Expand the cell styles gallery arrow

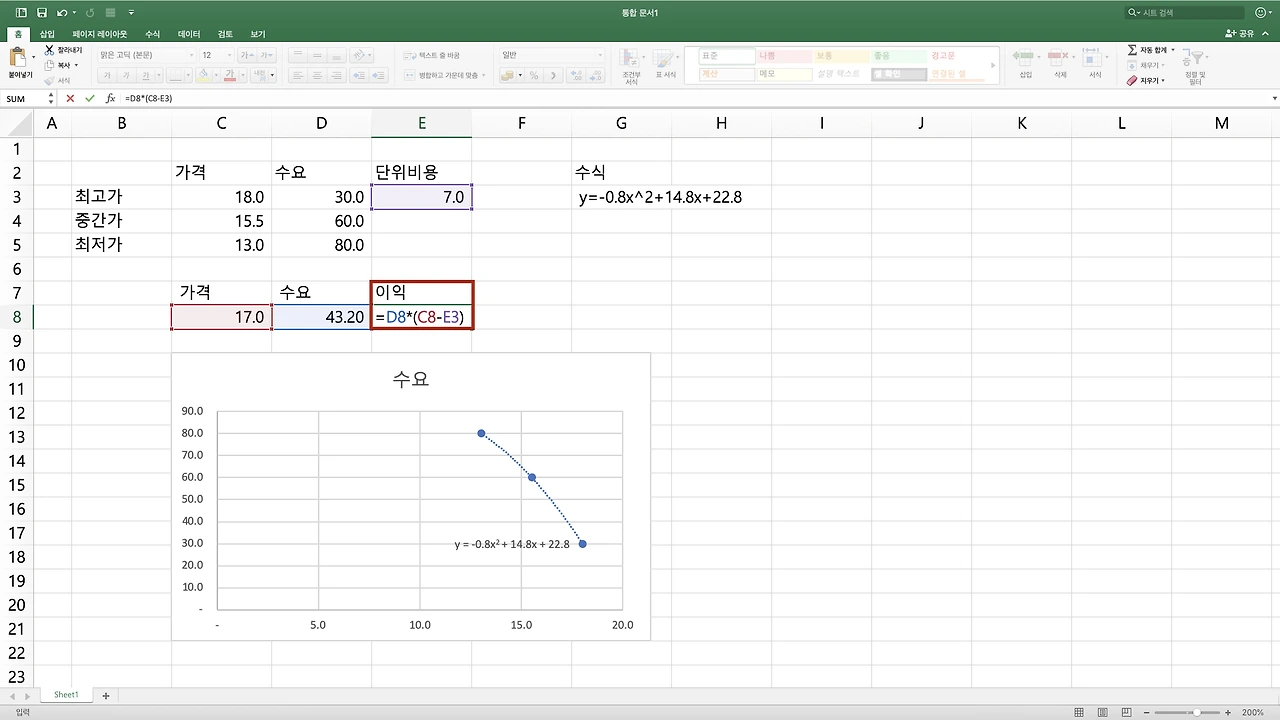pos(994,66)
